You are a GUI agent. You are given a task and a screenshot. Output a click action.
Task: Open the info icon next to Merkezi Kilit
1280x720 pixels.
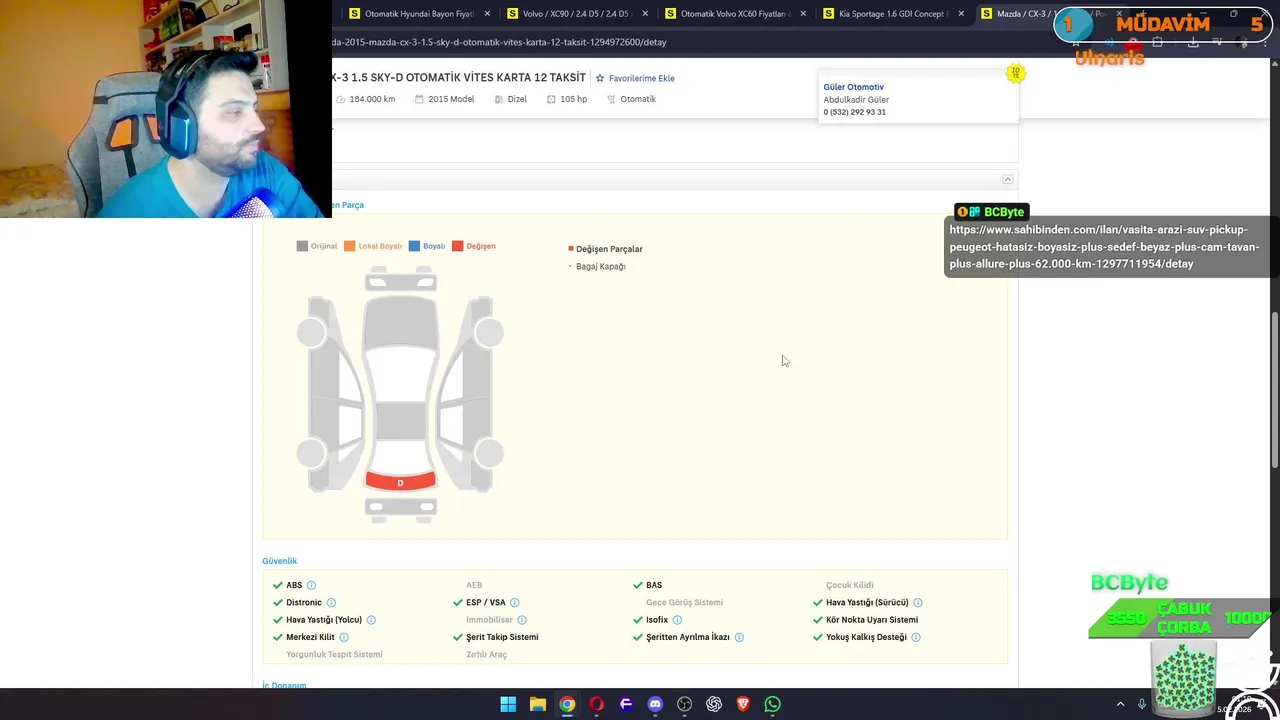tap(344, 637)
